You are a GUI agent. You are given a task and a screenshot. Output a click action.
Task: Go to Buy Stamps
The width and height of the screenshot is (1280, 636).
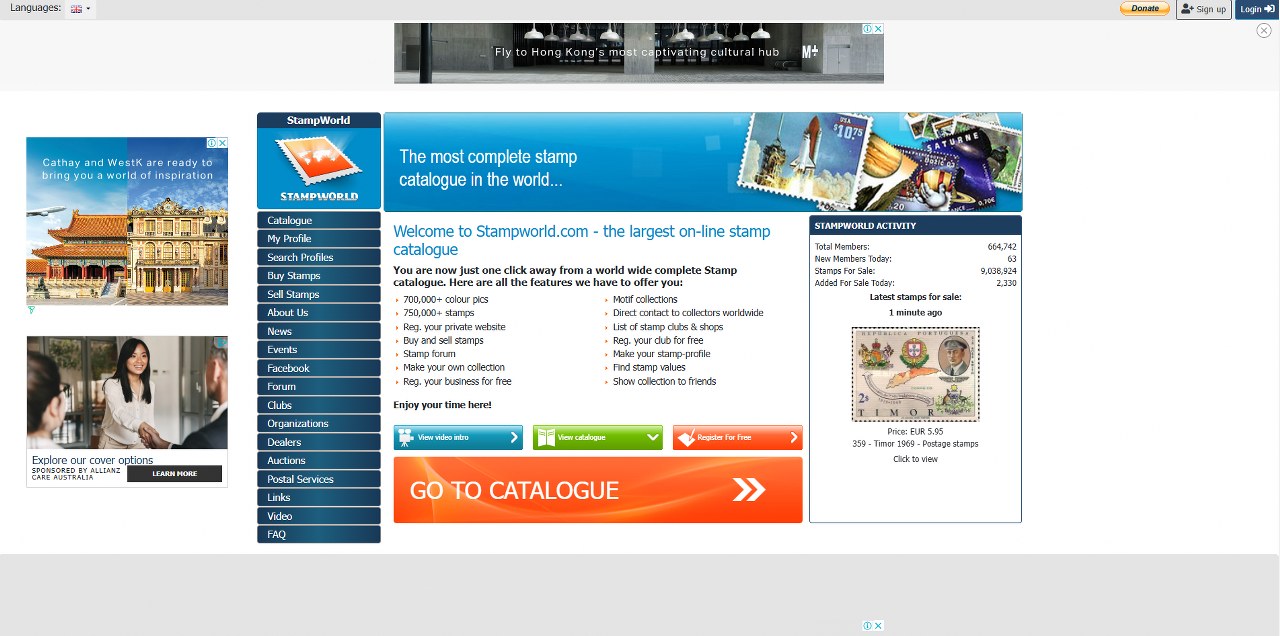click(319, 276)
